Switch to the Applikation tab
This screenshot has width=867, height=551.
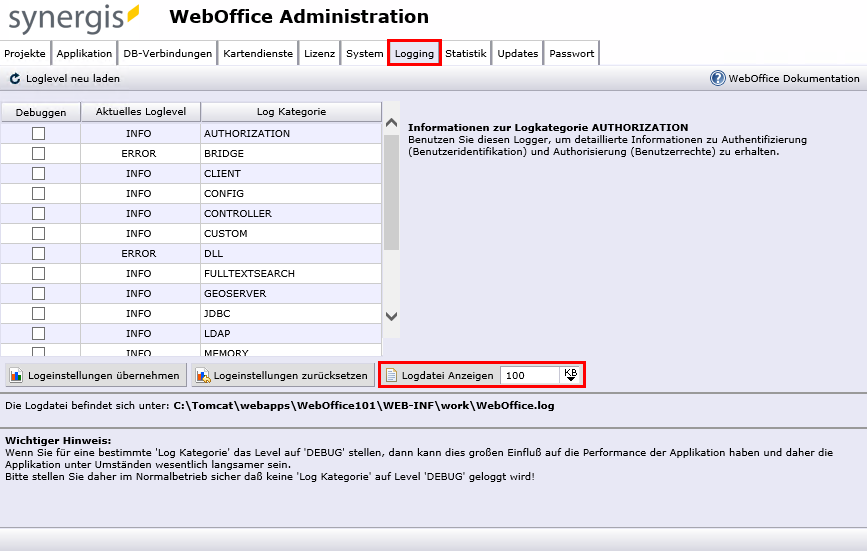click(84, 54)
